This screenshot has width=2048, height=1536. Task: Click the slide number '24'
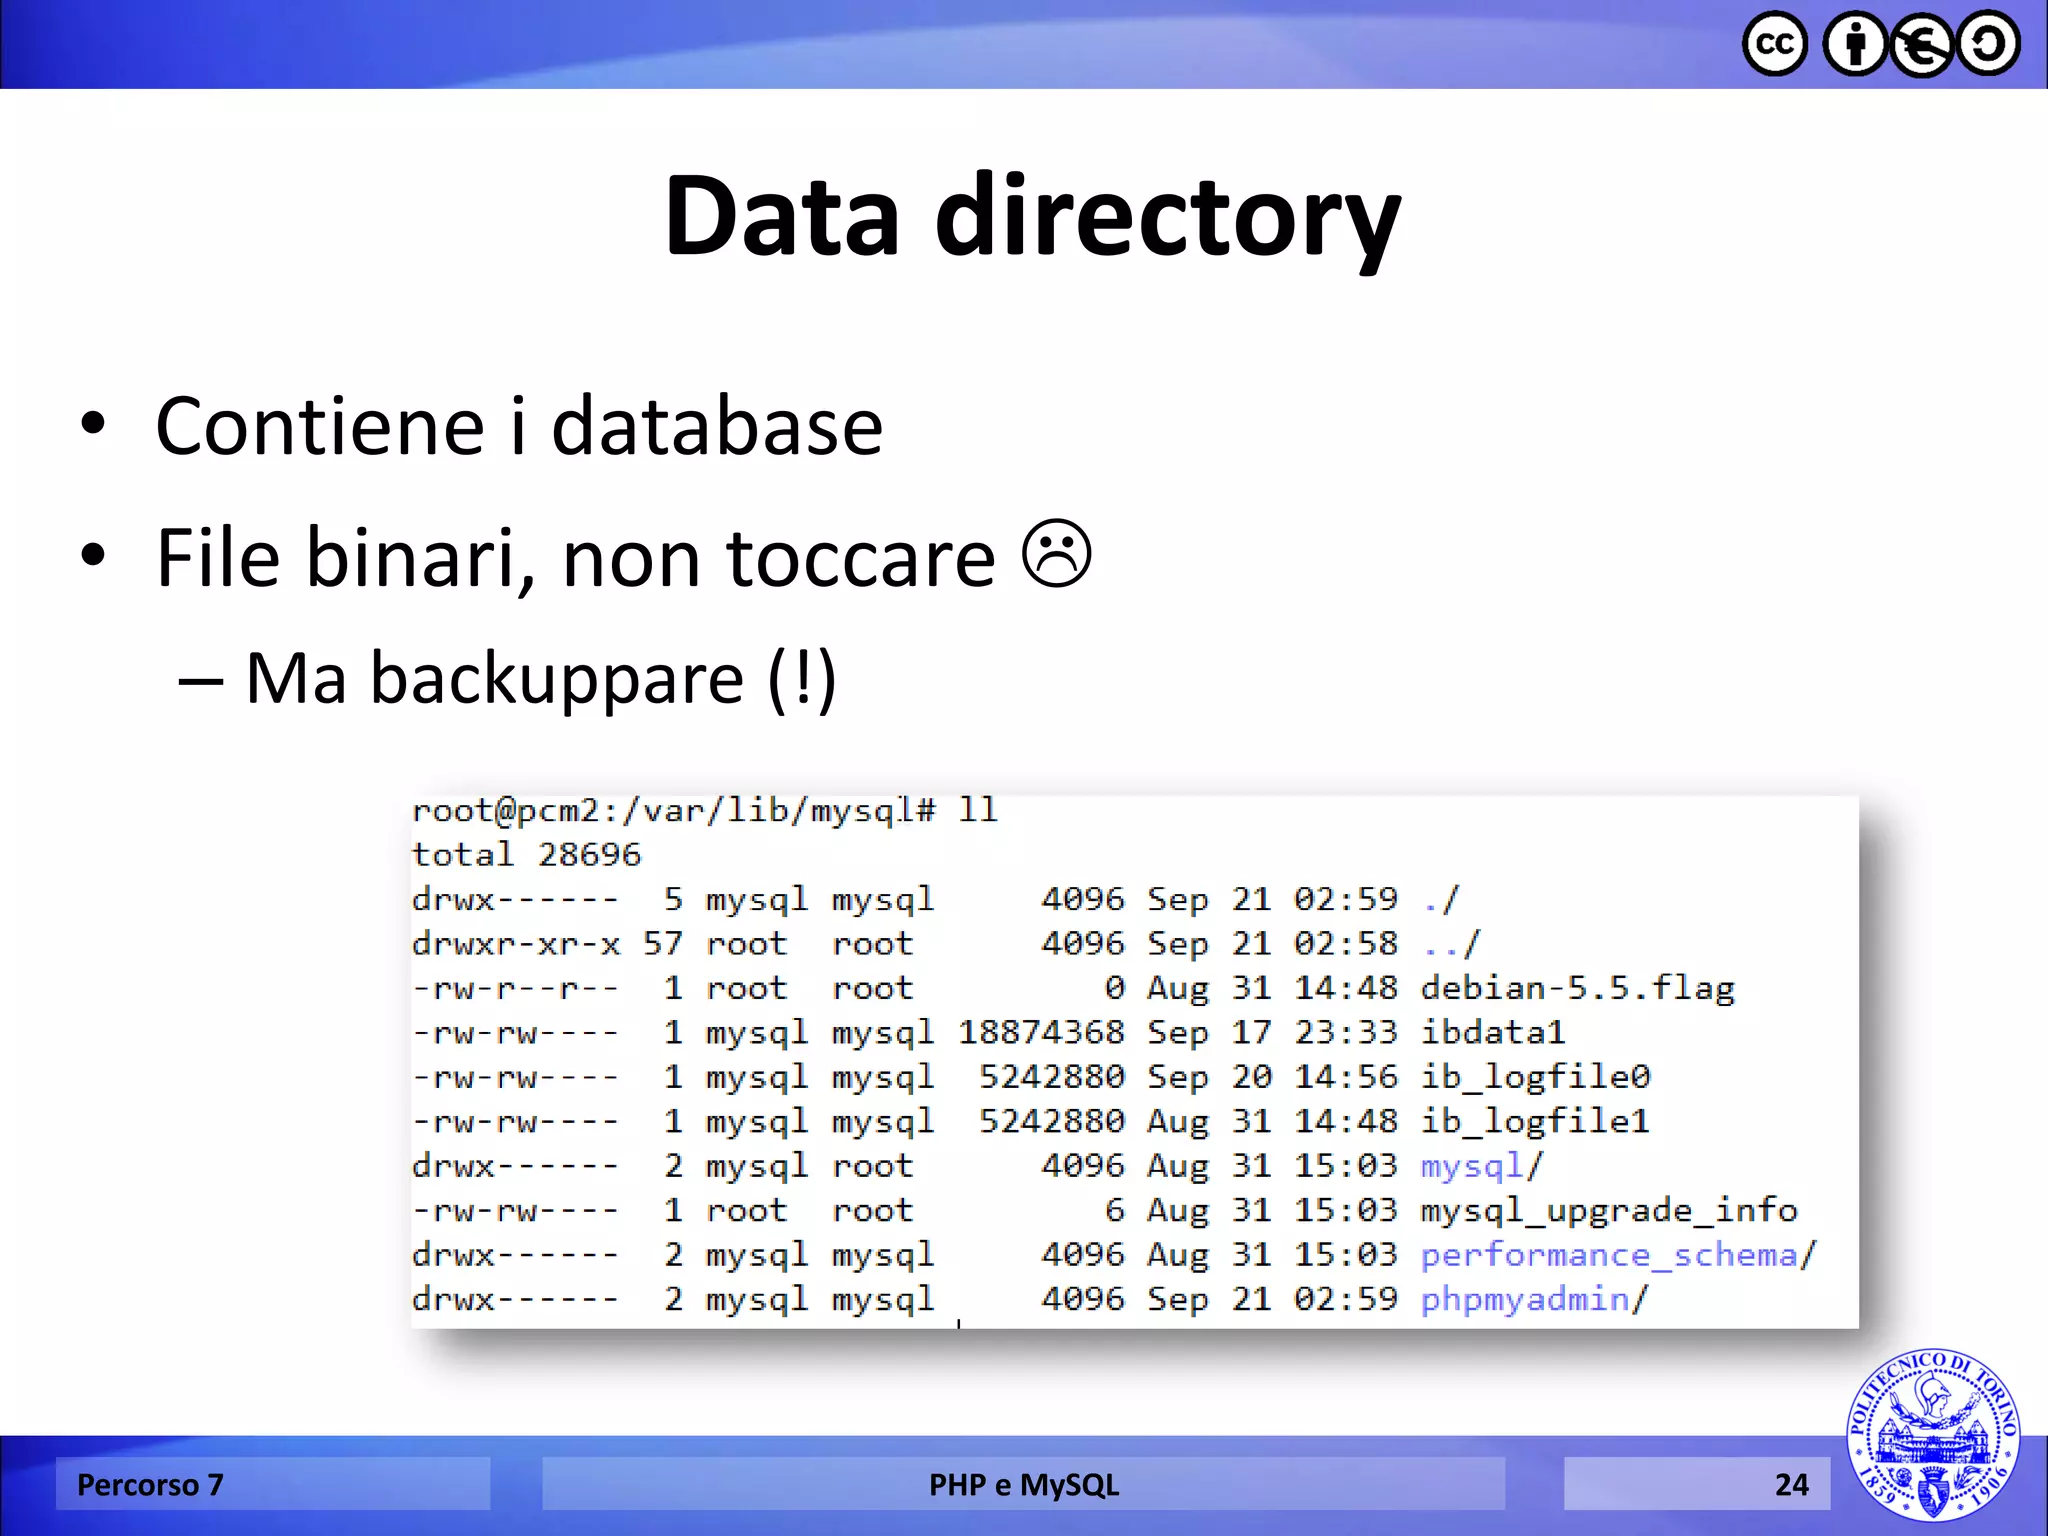(x=1791, y=1485)
